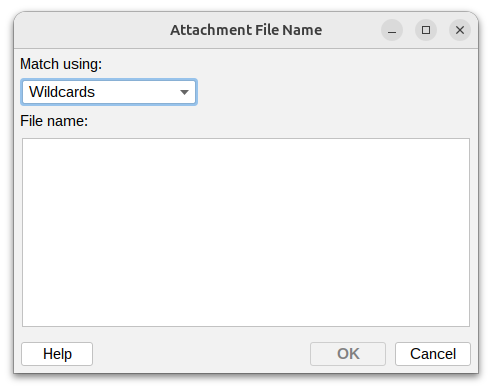Click the "File name:" label
Image resolution: width=492 pixels, height=390 pixels.
coord(54,121)
